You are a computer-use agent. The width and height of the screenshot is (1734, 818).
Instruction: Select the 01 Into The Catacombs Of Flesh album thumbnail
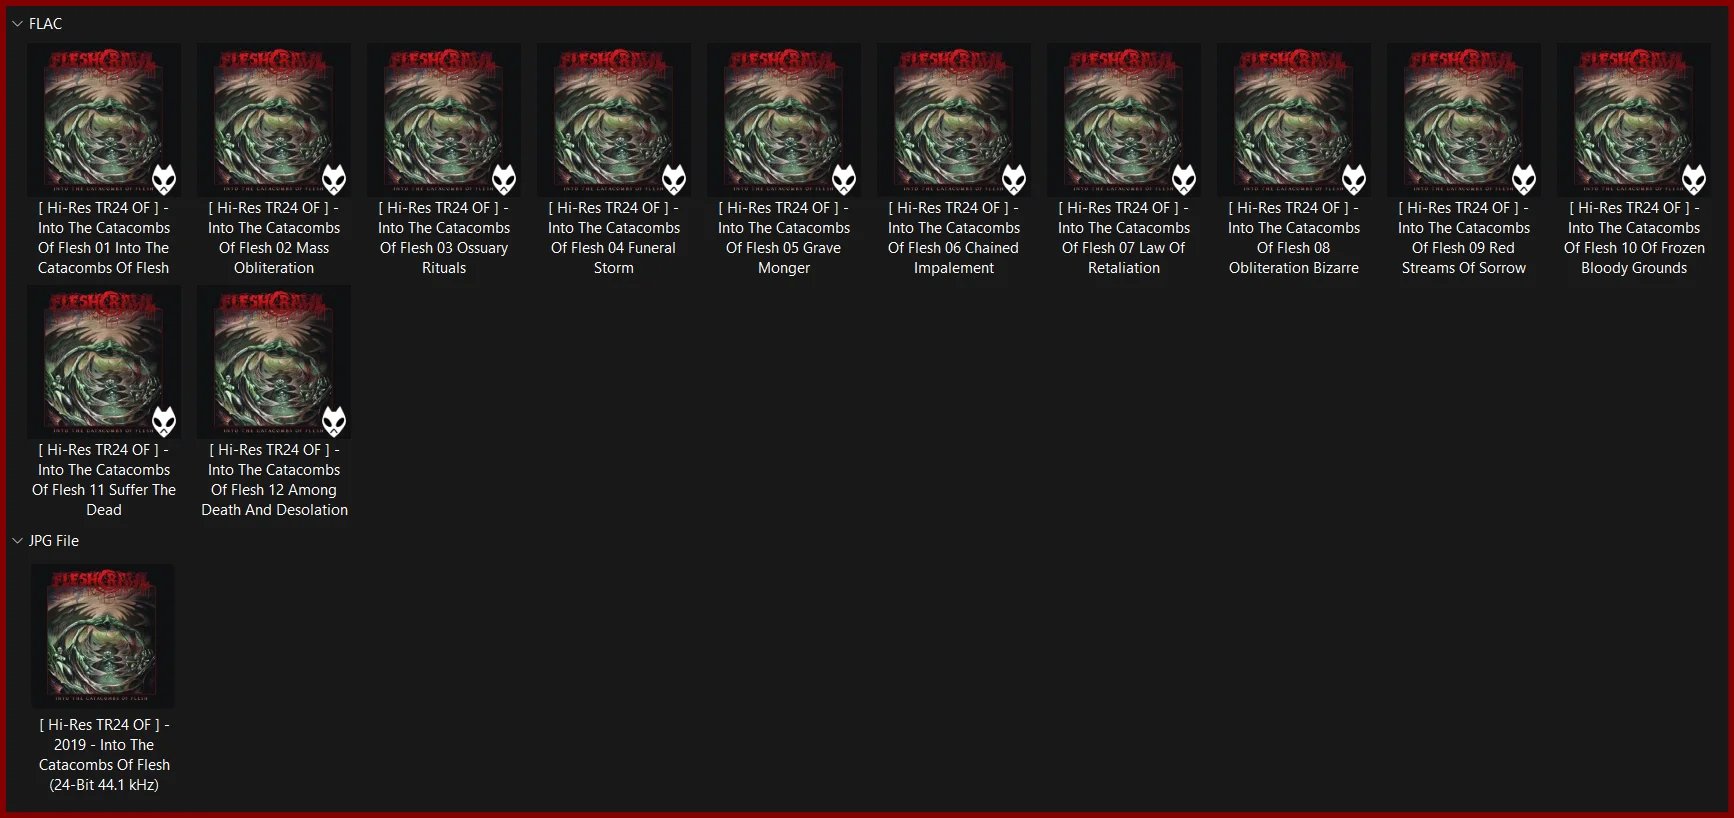click(x=104, y=119)
